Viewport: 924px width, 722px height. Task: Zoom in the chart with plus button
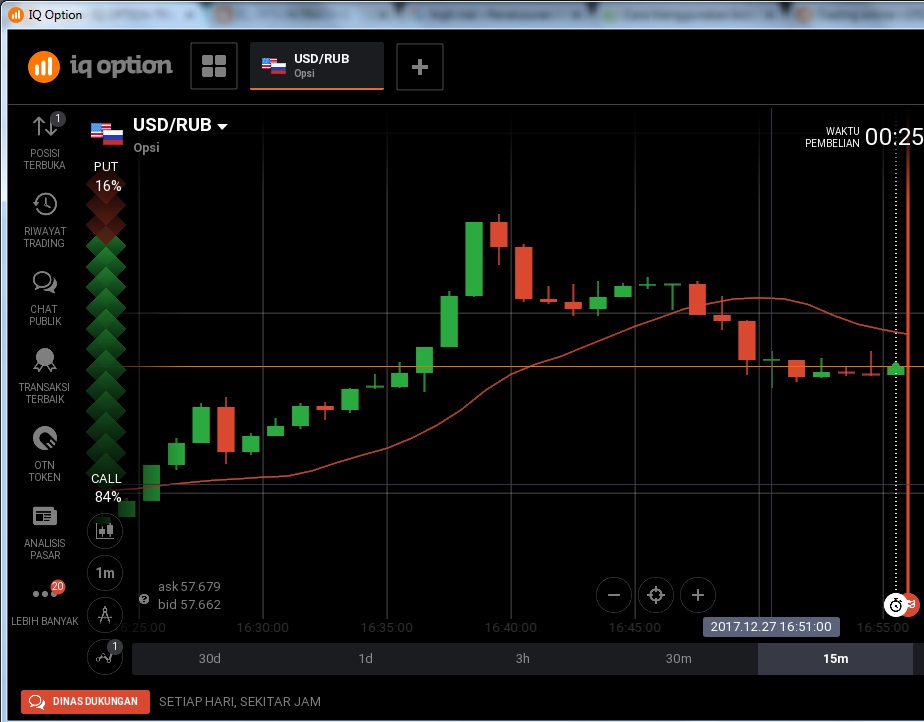click(x=698, y=595)
